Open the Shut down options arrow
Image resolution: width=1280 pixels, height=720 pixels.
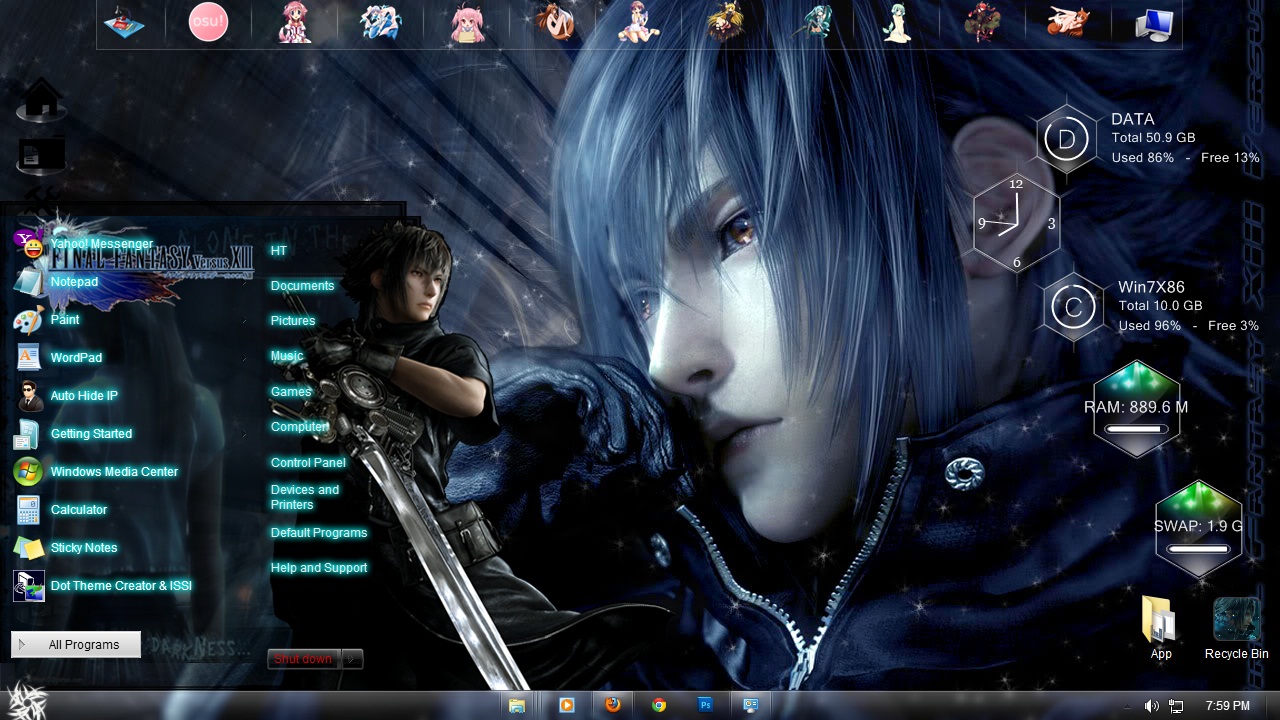point(352,658)
